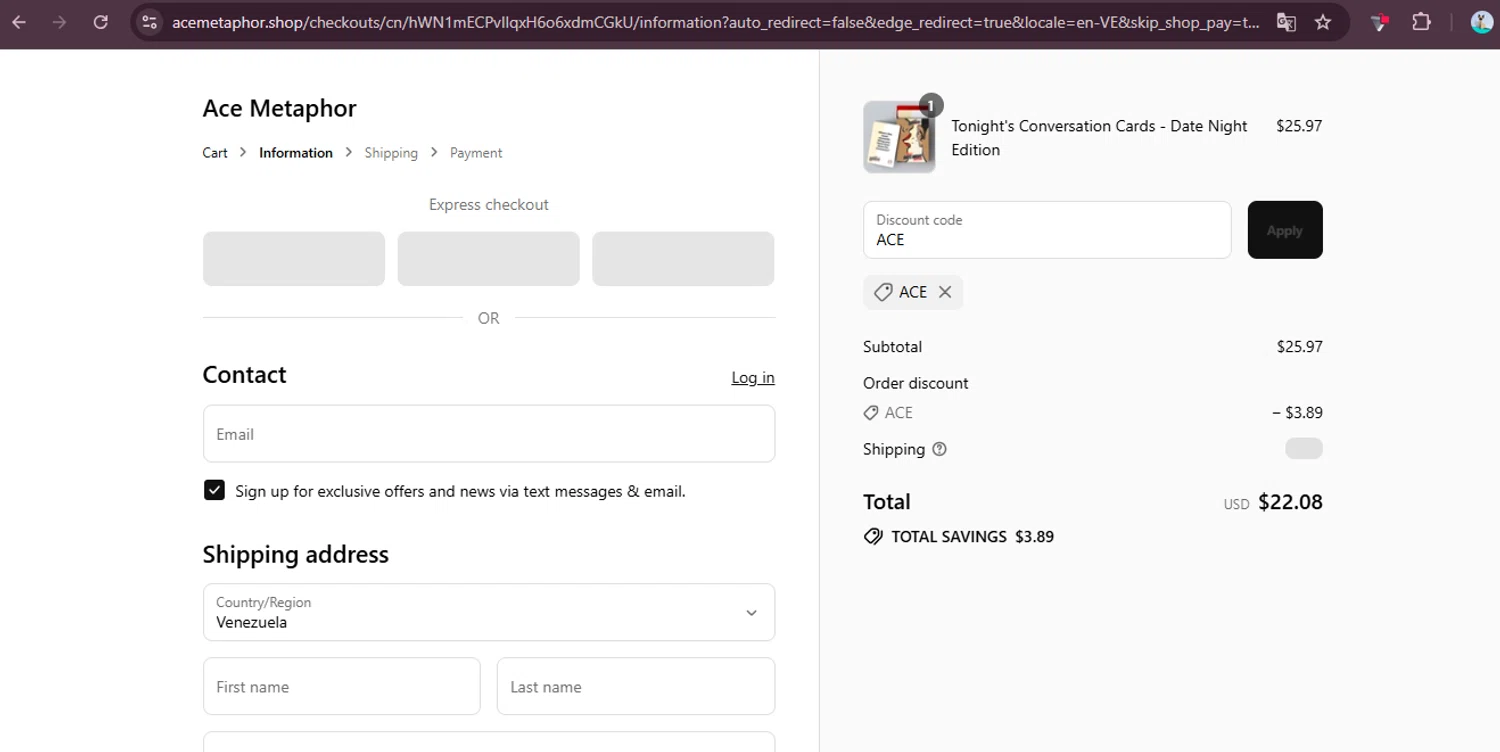1500x752 pixels.
Task: Click the browser address bar URL
Action: (x=715, y=22)
